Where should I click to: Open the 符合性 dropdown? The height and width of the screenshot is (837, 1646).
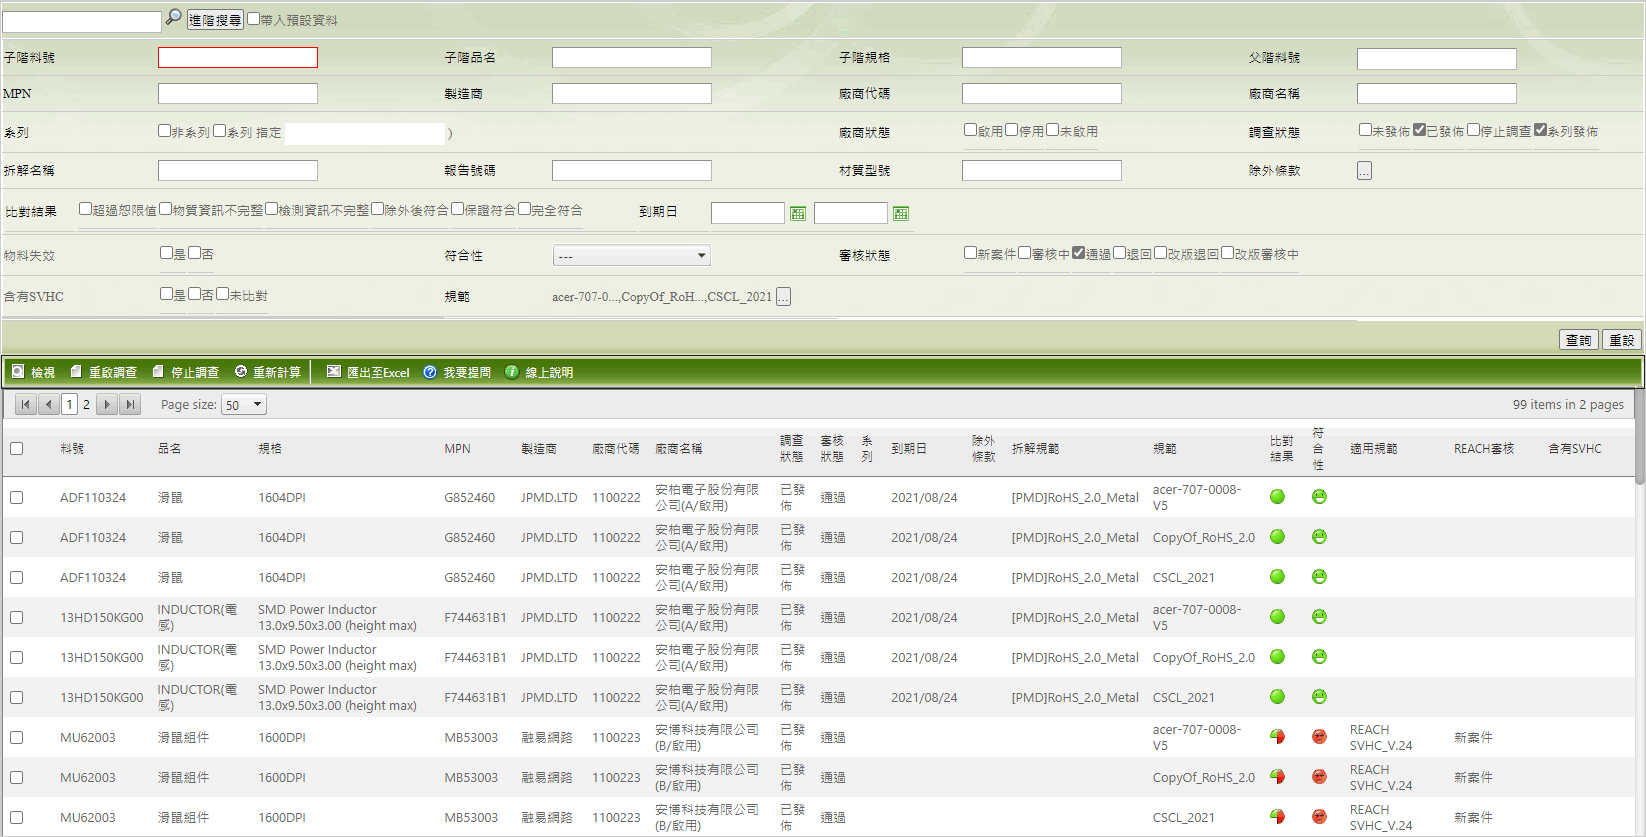[x=631, y=256]
